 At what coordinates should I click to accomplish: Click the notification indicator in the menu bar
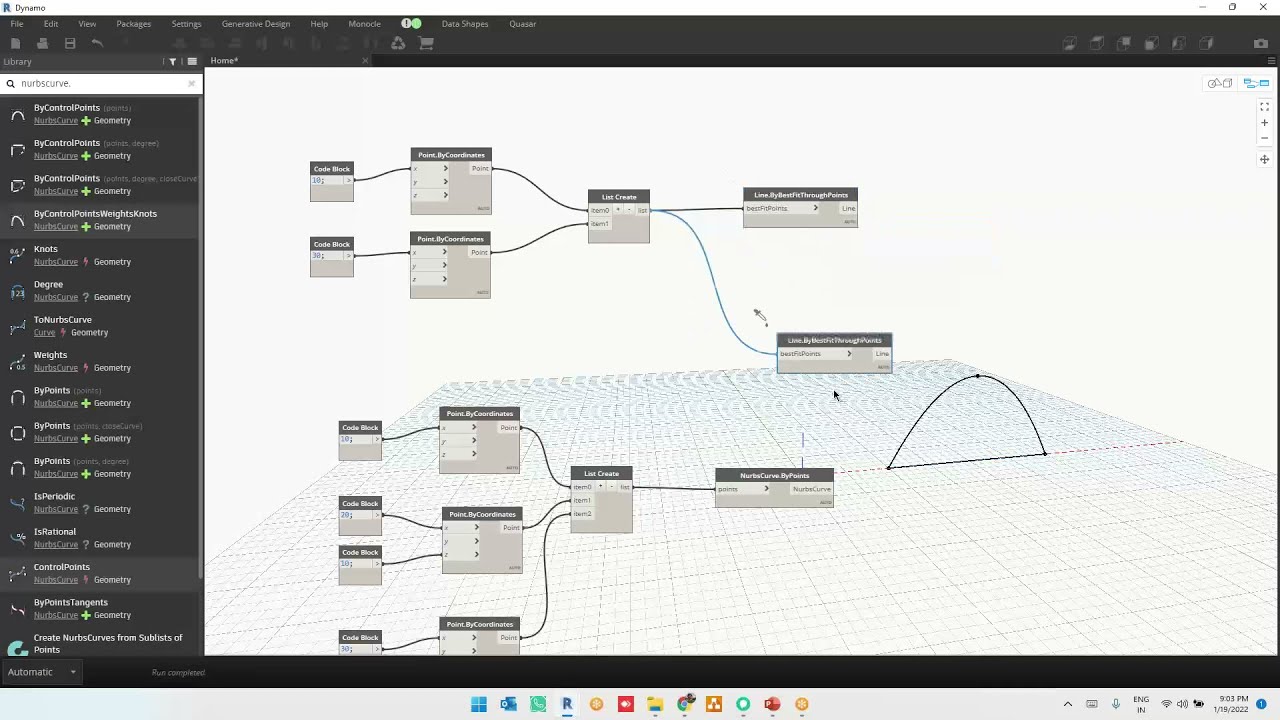click(411, 23)
